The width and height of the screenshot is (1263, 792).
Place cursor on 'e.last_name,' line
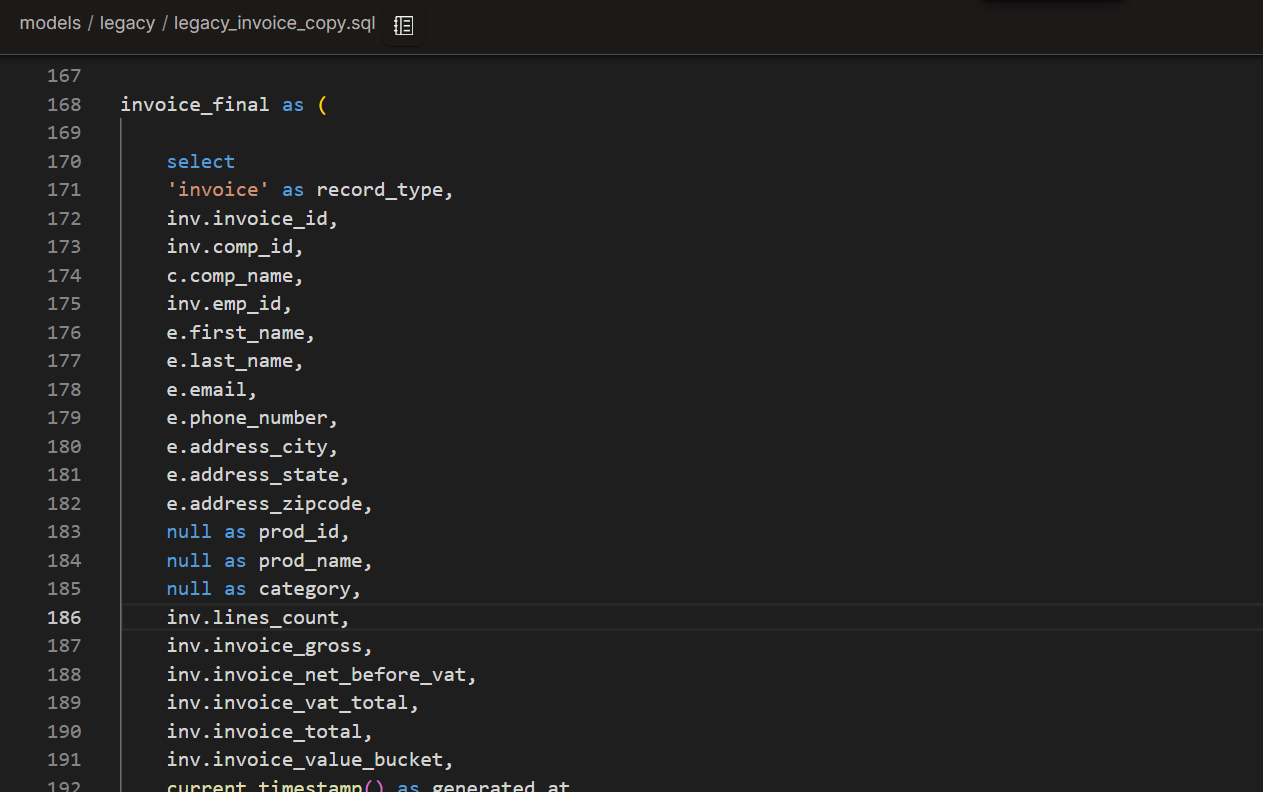coord(235,361)
